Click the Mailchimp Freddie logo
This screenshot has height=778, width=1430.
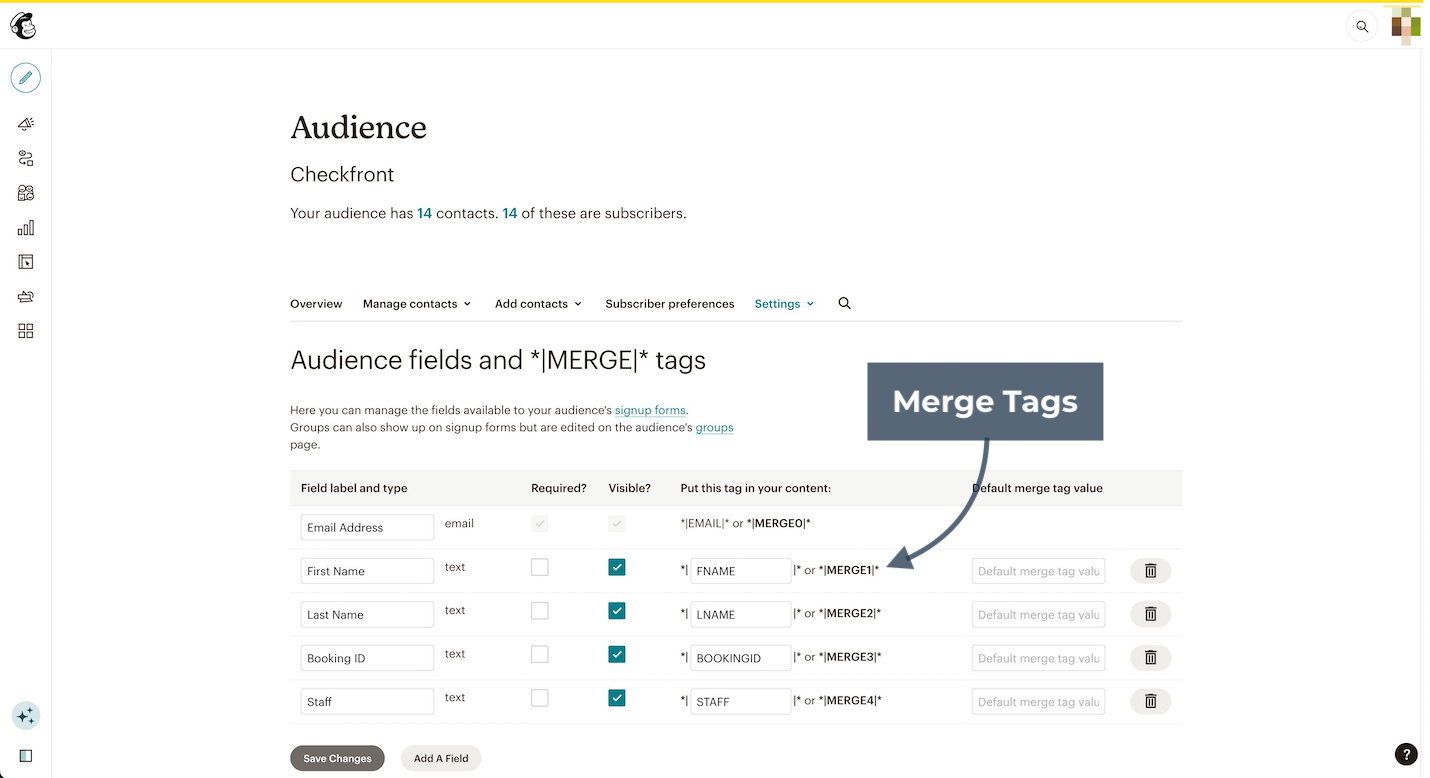23,25
